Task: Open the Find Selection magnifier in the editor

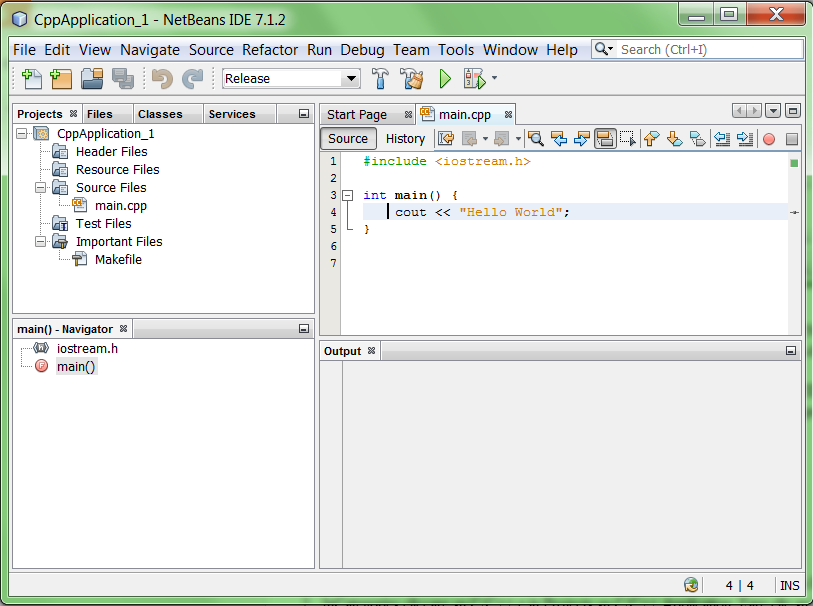Action: [535, 138]
